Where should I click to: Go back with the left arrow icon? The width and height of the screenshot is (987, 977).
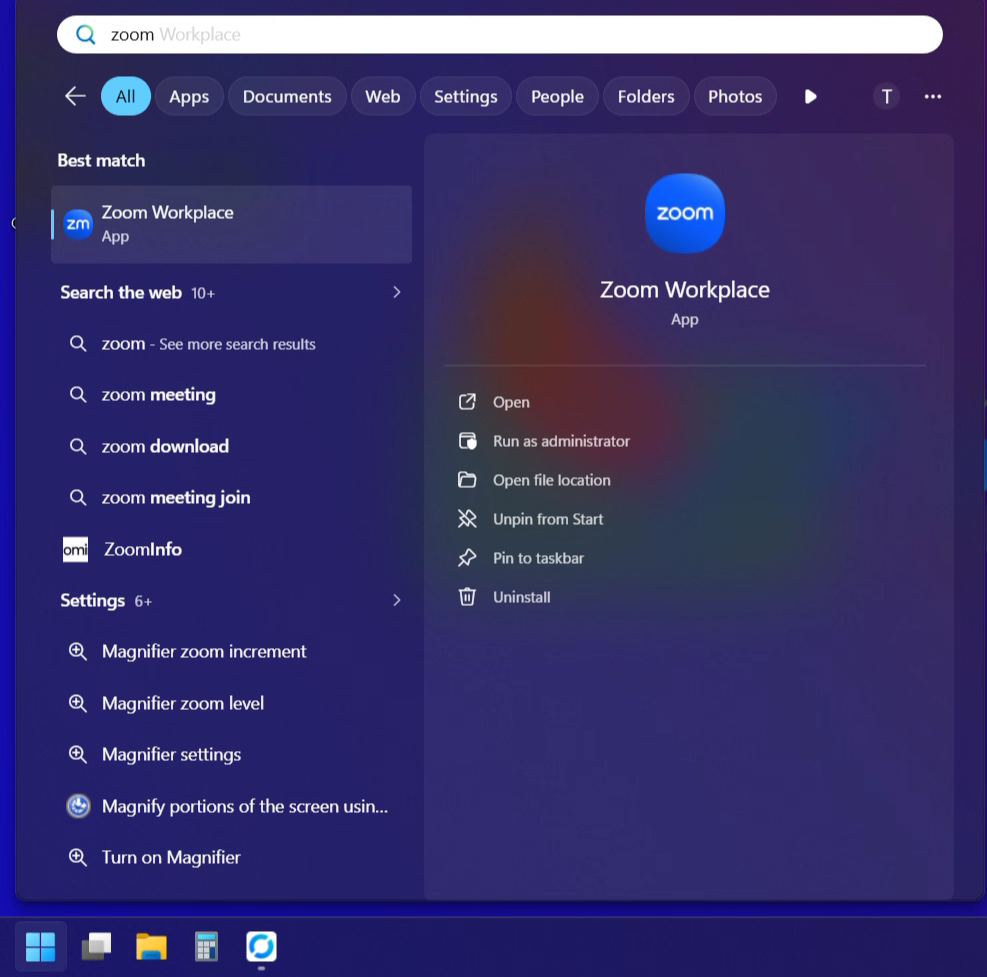76,96
